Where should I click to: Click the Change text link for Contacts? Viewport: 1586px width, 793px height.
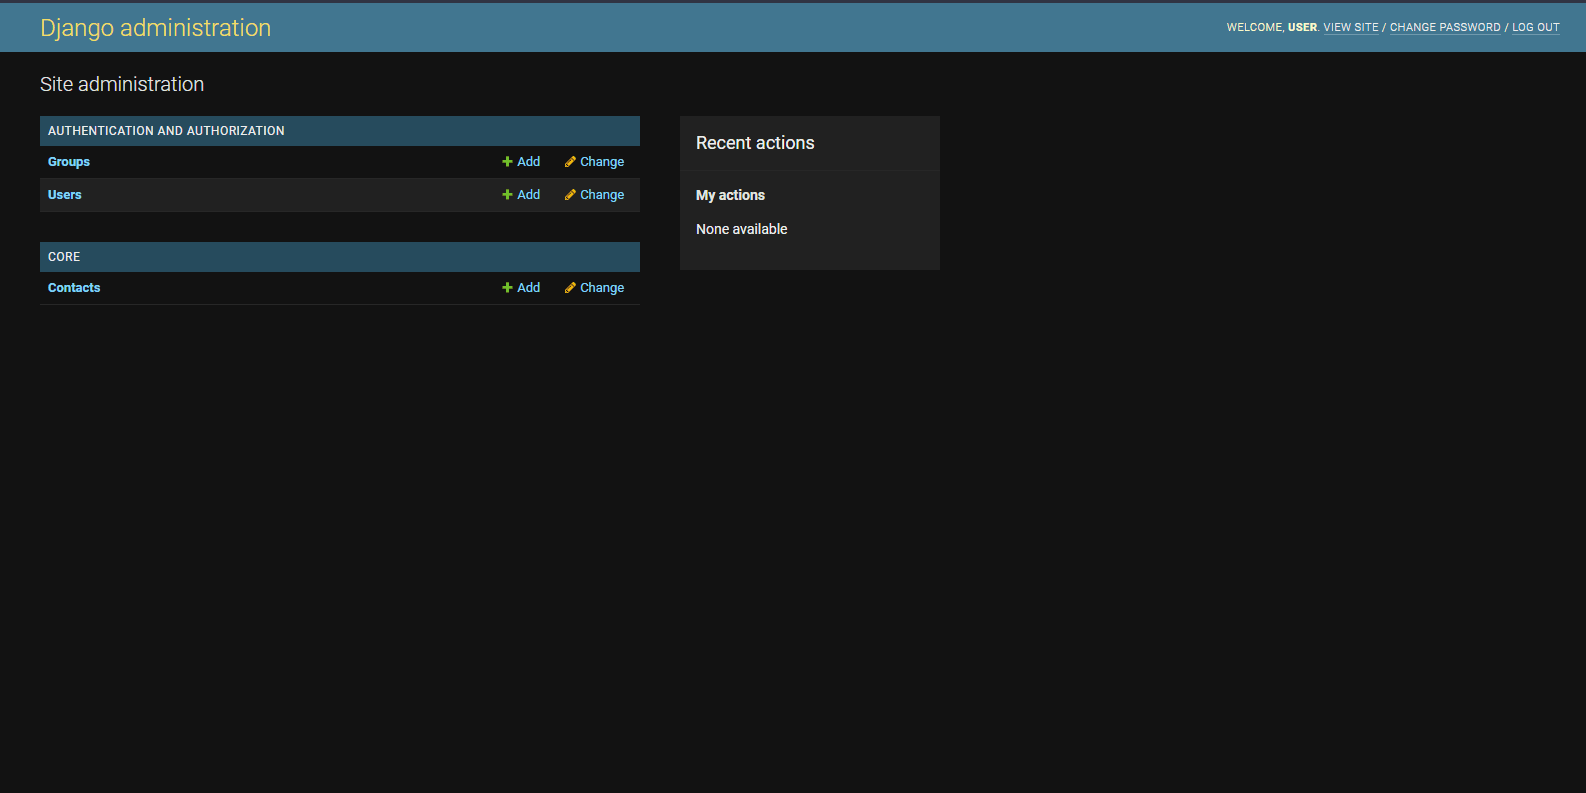[602, 288]
